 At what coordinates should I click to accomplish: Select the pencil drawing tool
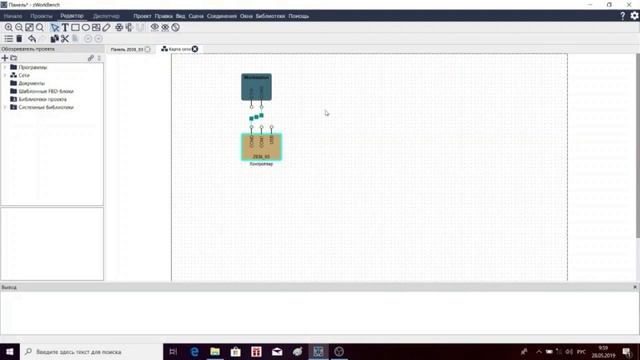(106, 27)
